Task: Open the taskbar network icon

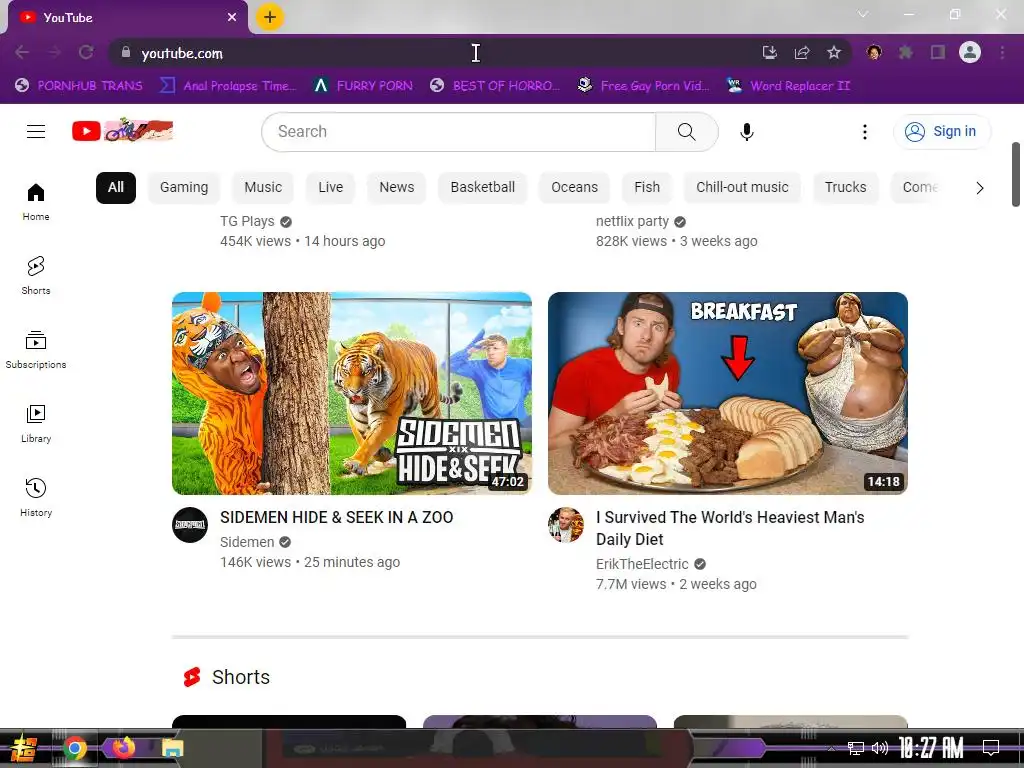Action: 856,748
